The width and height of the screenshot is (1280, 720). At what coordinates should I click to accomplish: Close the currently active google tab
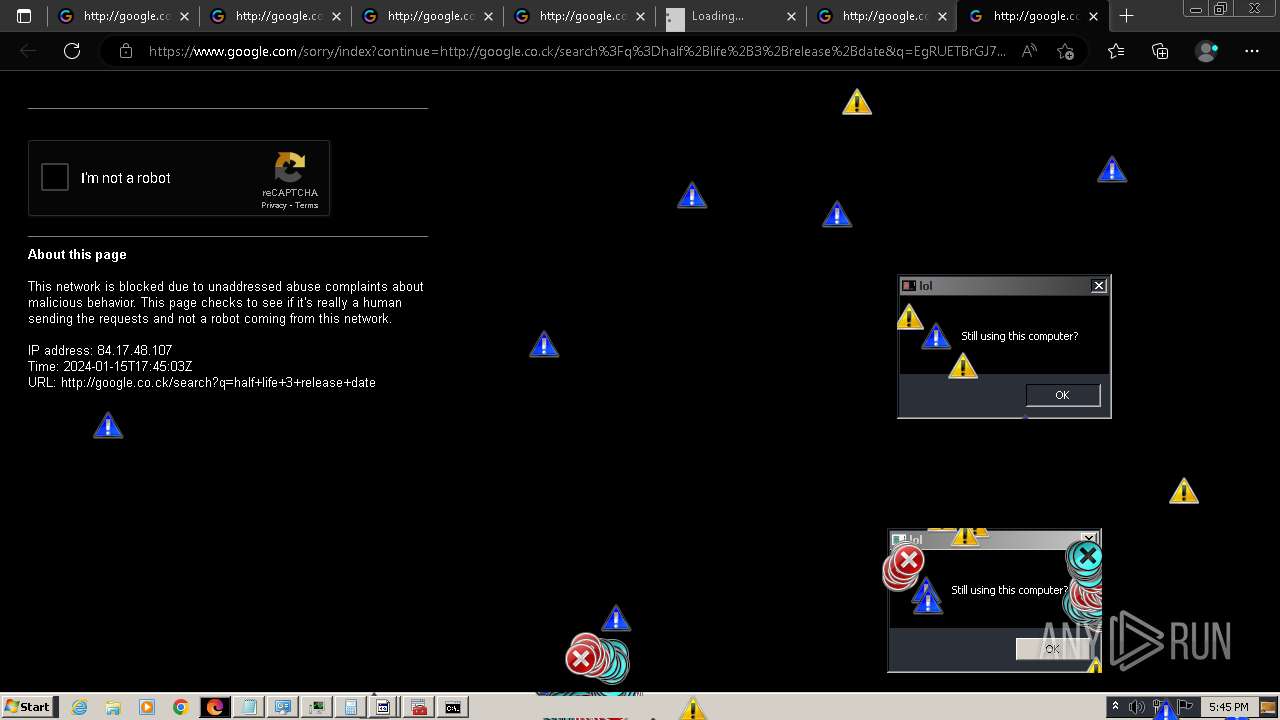(1094, 16)
